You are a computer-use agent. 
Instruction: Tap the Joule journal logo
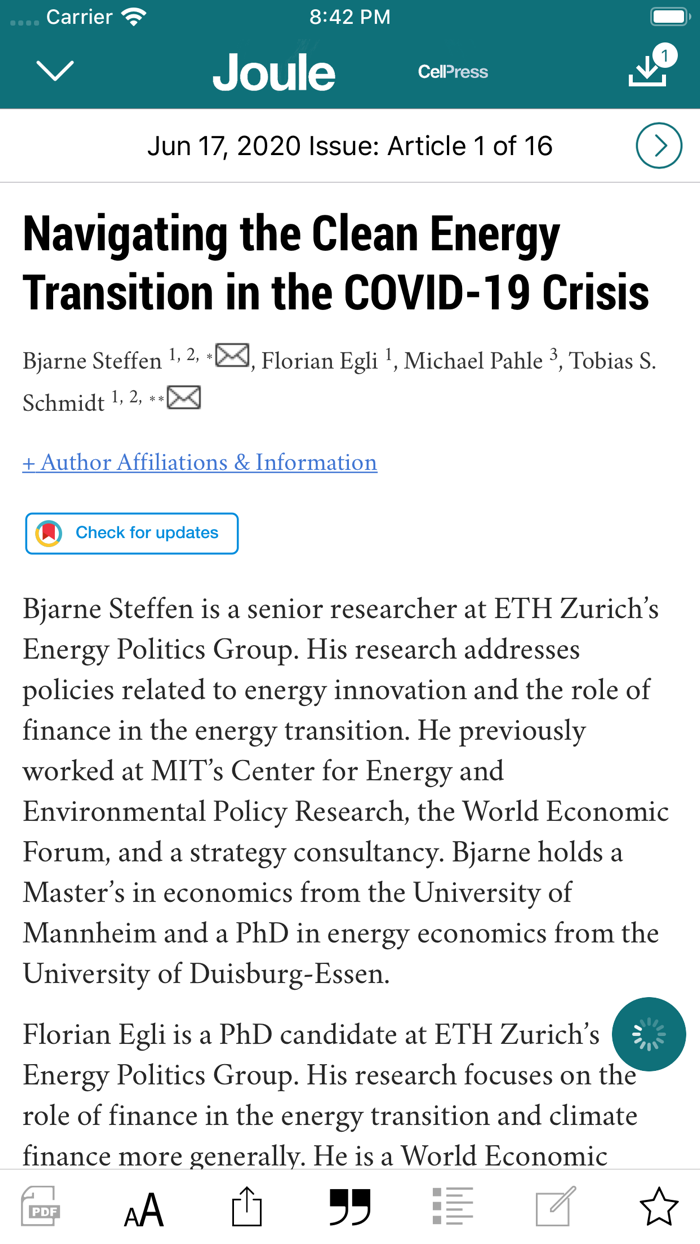[274, 72]
